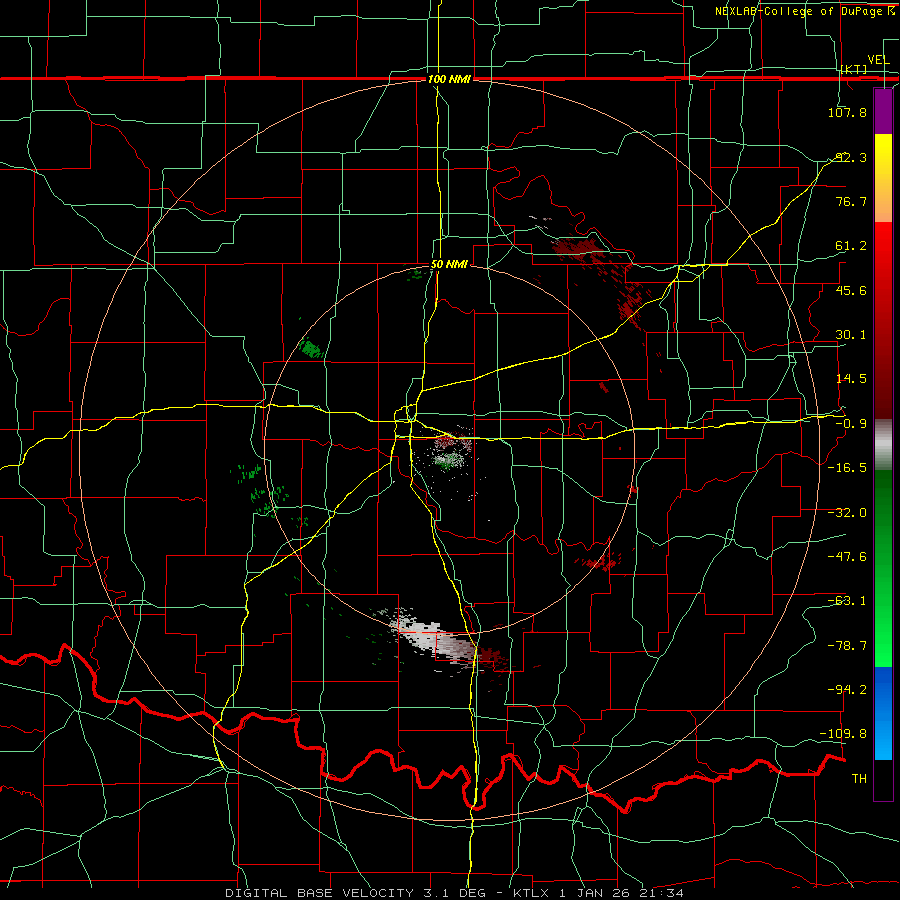
Task: Select the blue segment of the velocity scale
Action: click(883, 713)
